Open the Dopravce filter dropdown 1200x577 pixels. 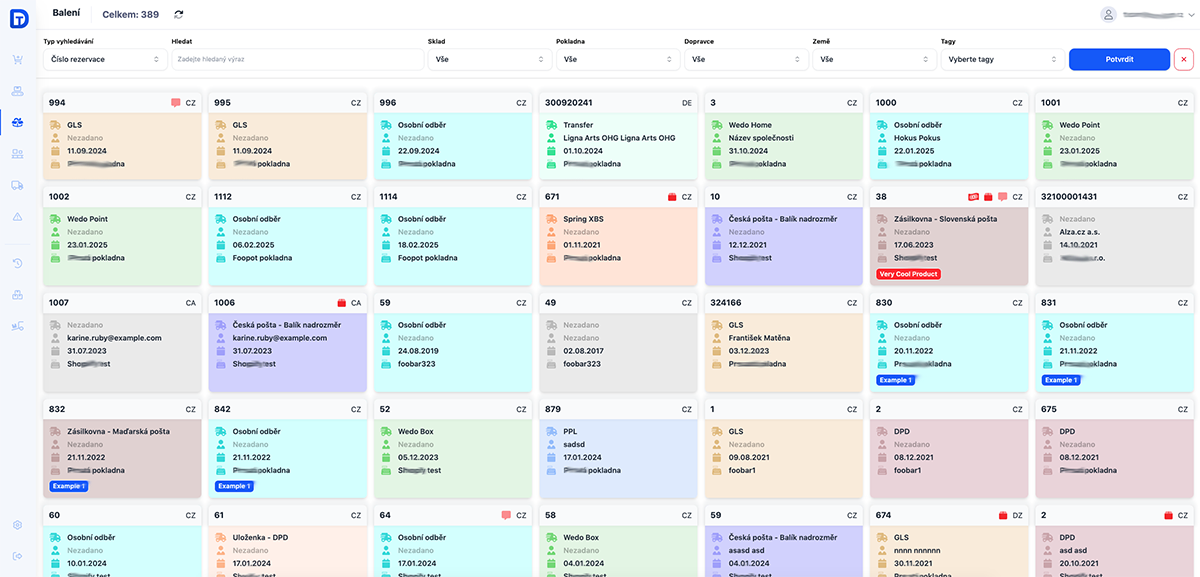pos(746,59)
